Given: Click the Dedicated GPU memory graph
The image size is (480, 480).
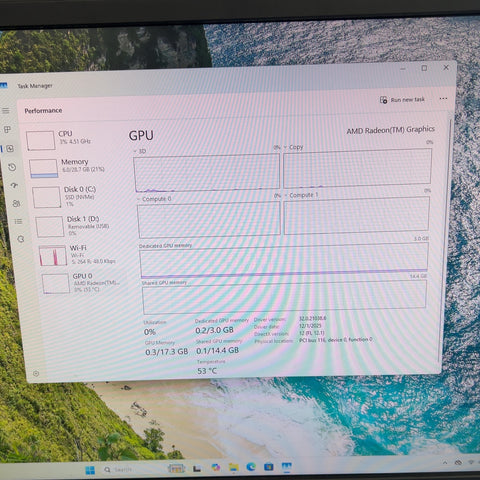Looking at the screenshot, I should click(x=284, y=260).
